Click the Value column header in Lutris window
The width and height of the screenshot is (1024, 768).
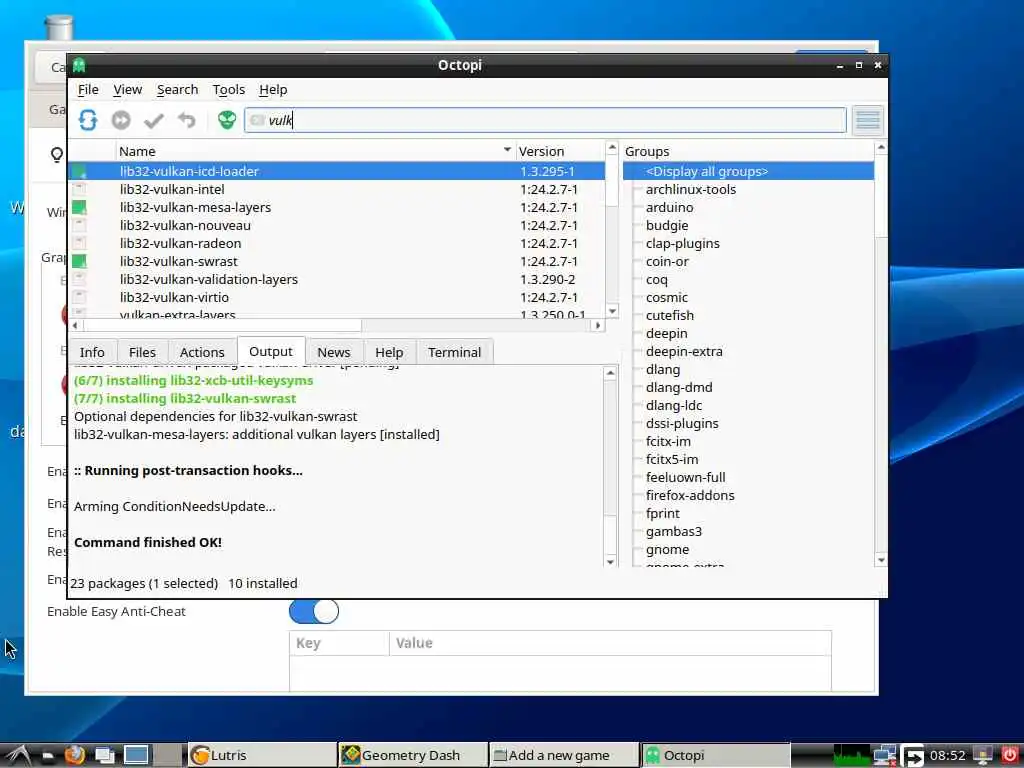610,643
